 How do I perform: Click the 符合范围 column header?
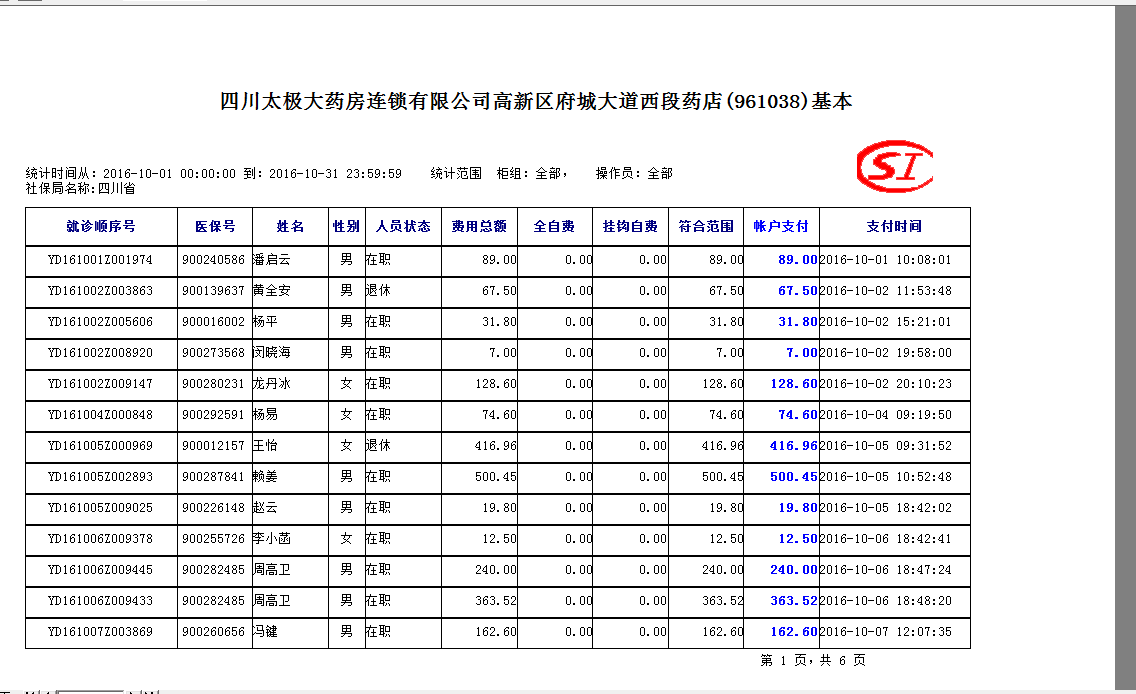click(x=706, y=227)
